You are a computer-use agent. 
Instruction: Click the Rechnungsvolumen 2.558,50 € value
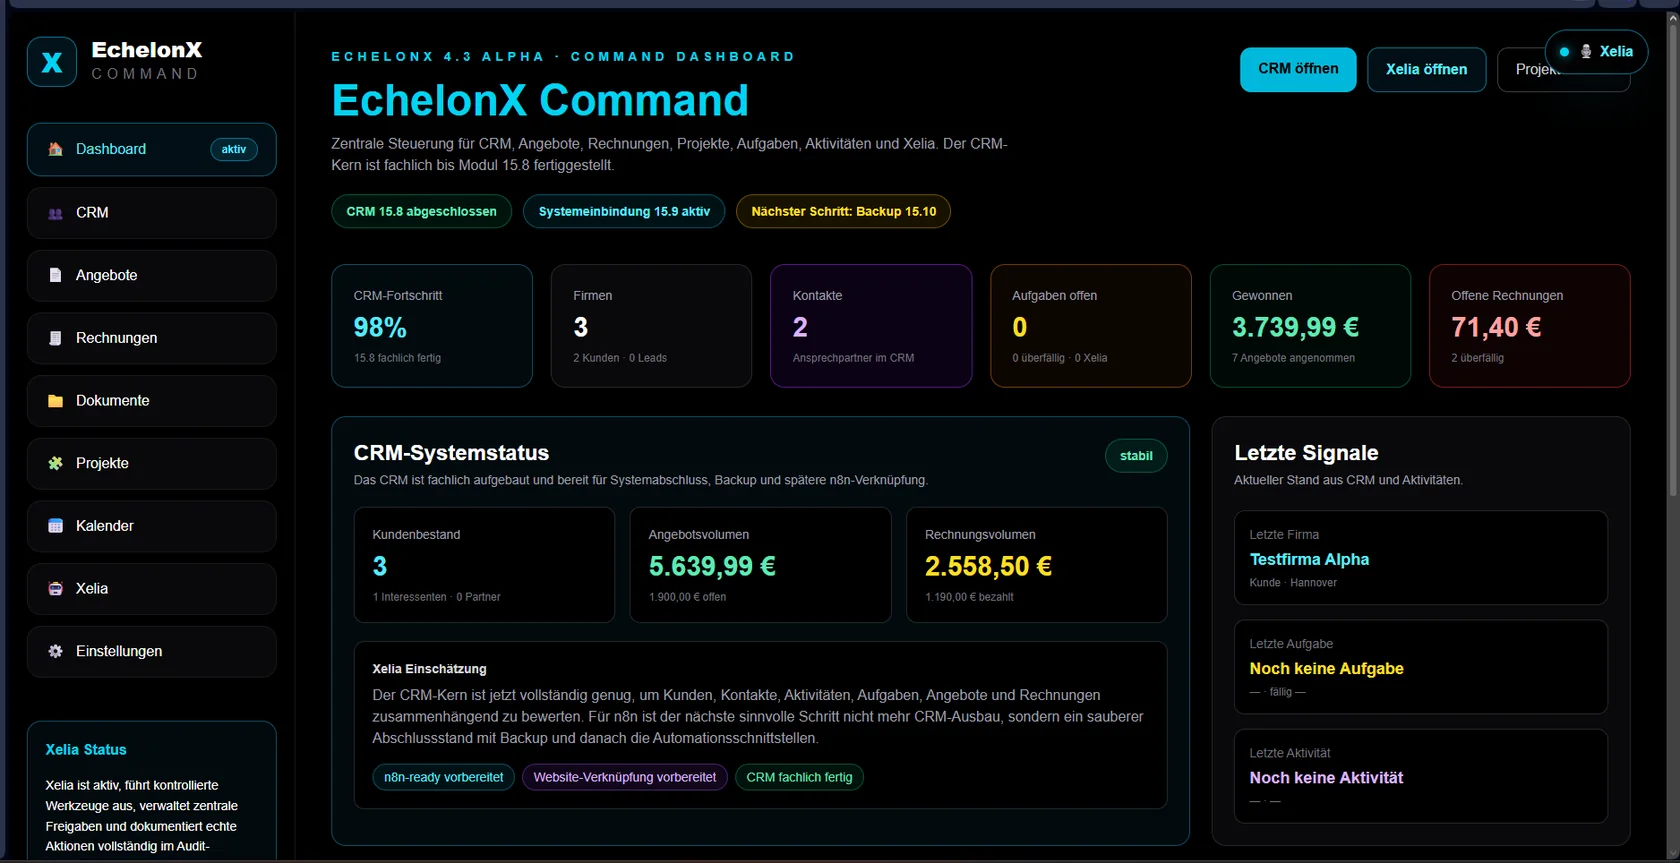click(x=988, y=567)
